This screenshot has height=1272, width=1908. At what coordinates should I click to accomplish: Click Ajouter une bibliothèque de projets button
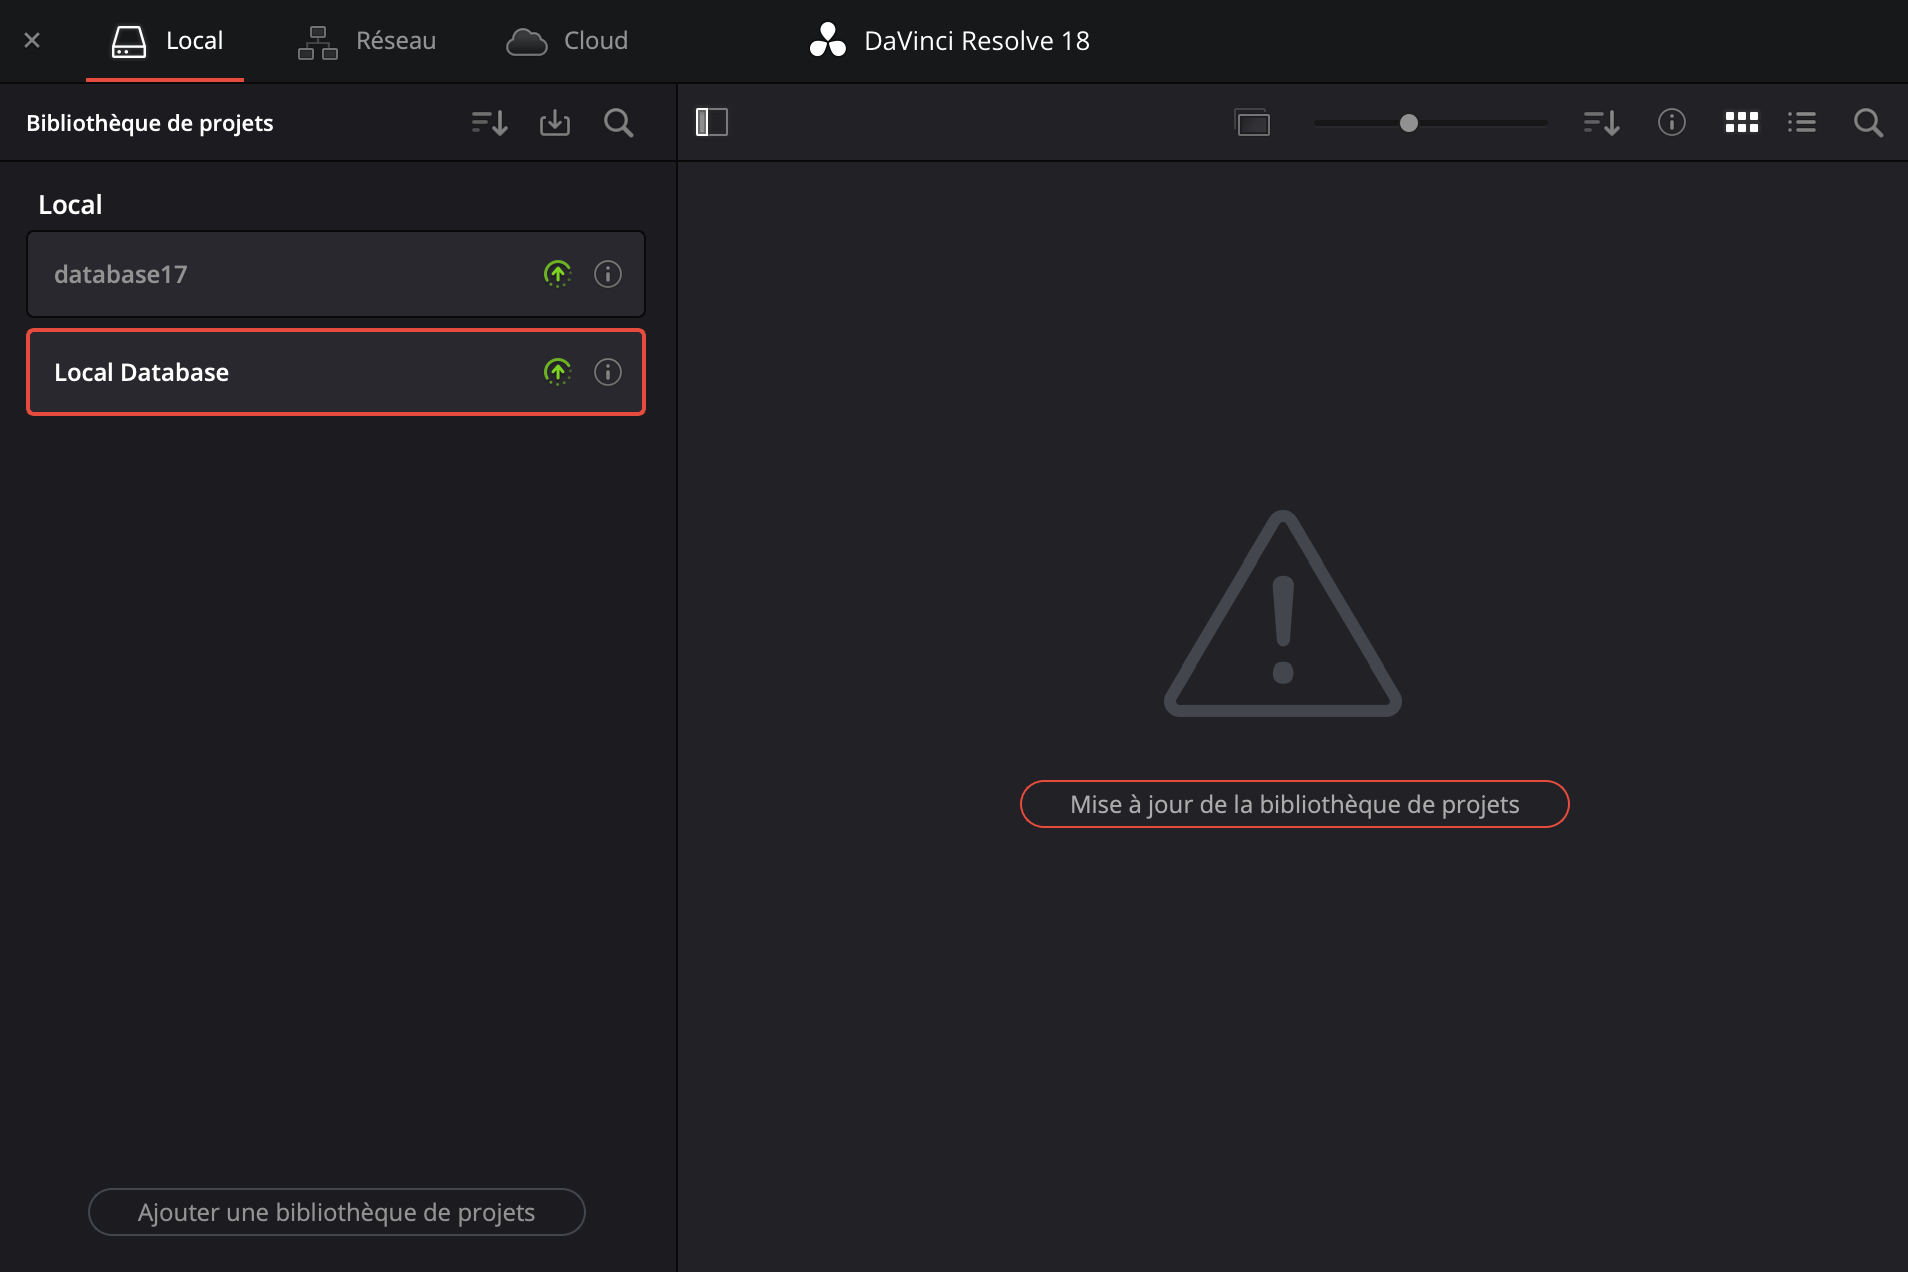coord(336,1212)
